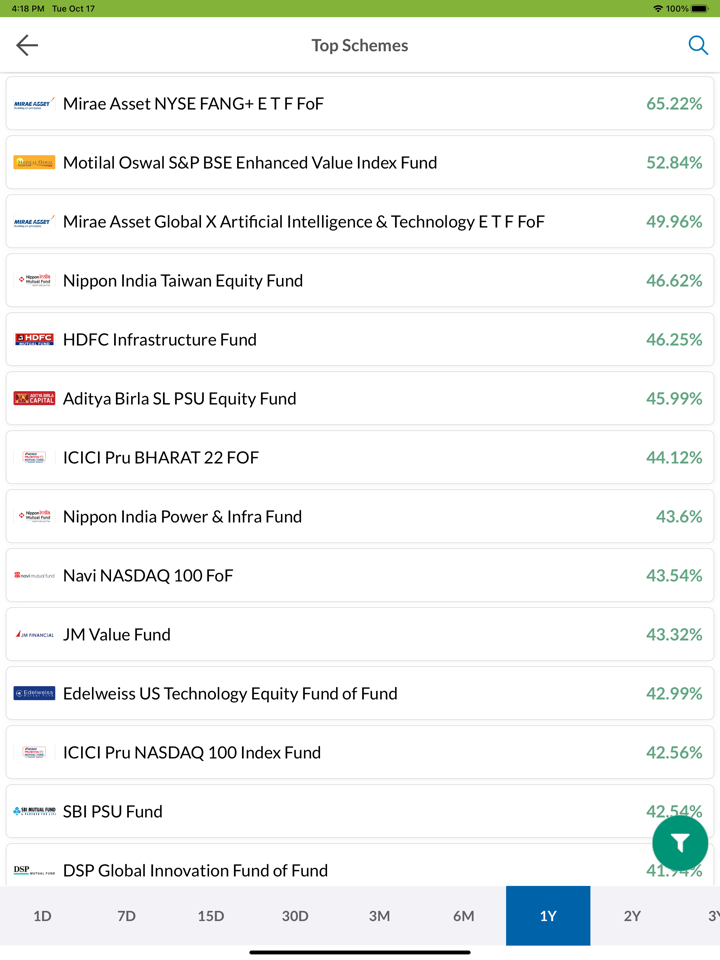The height and width of the screenshot is (960, 720).
Task: Show 3M returns tab
Action: pyautogui.click(x=379, y=916)
